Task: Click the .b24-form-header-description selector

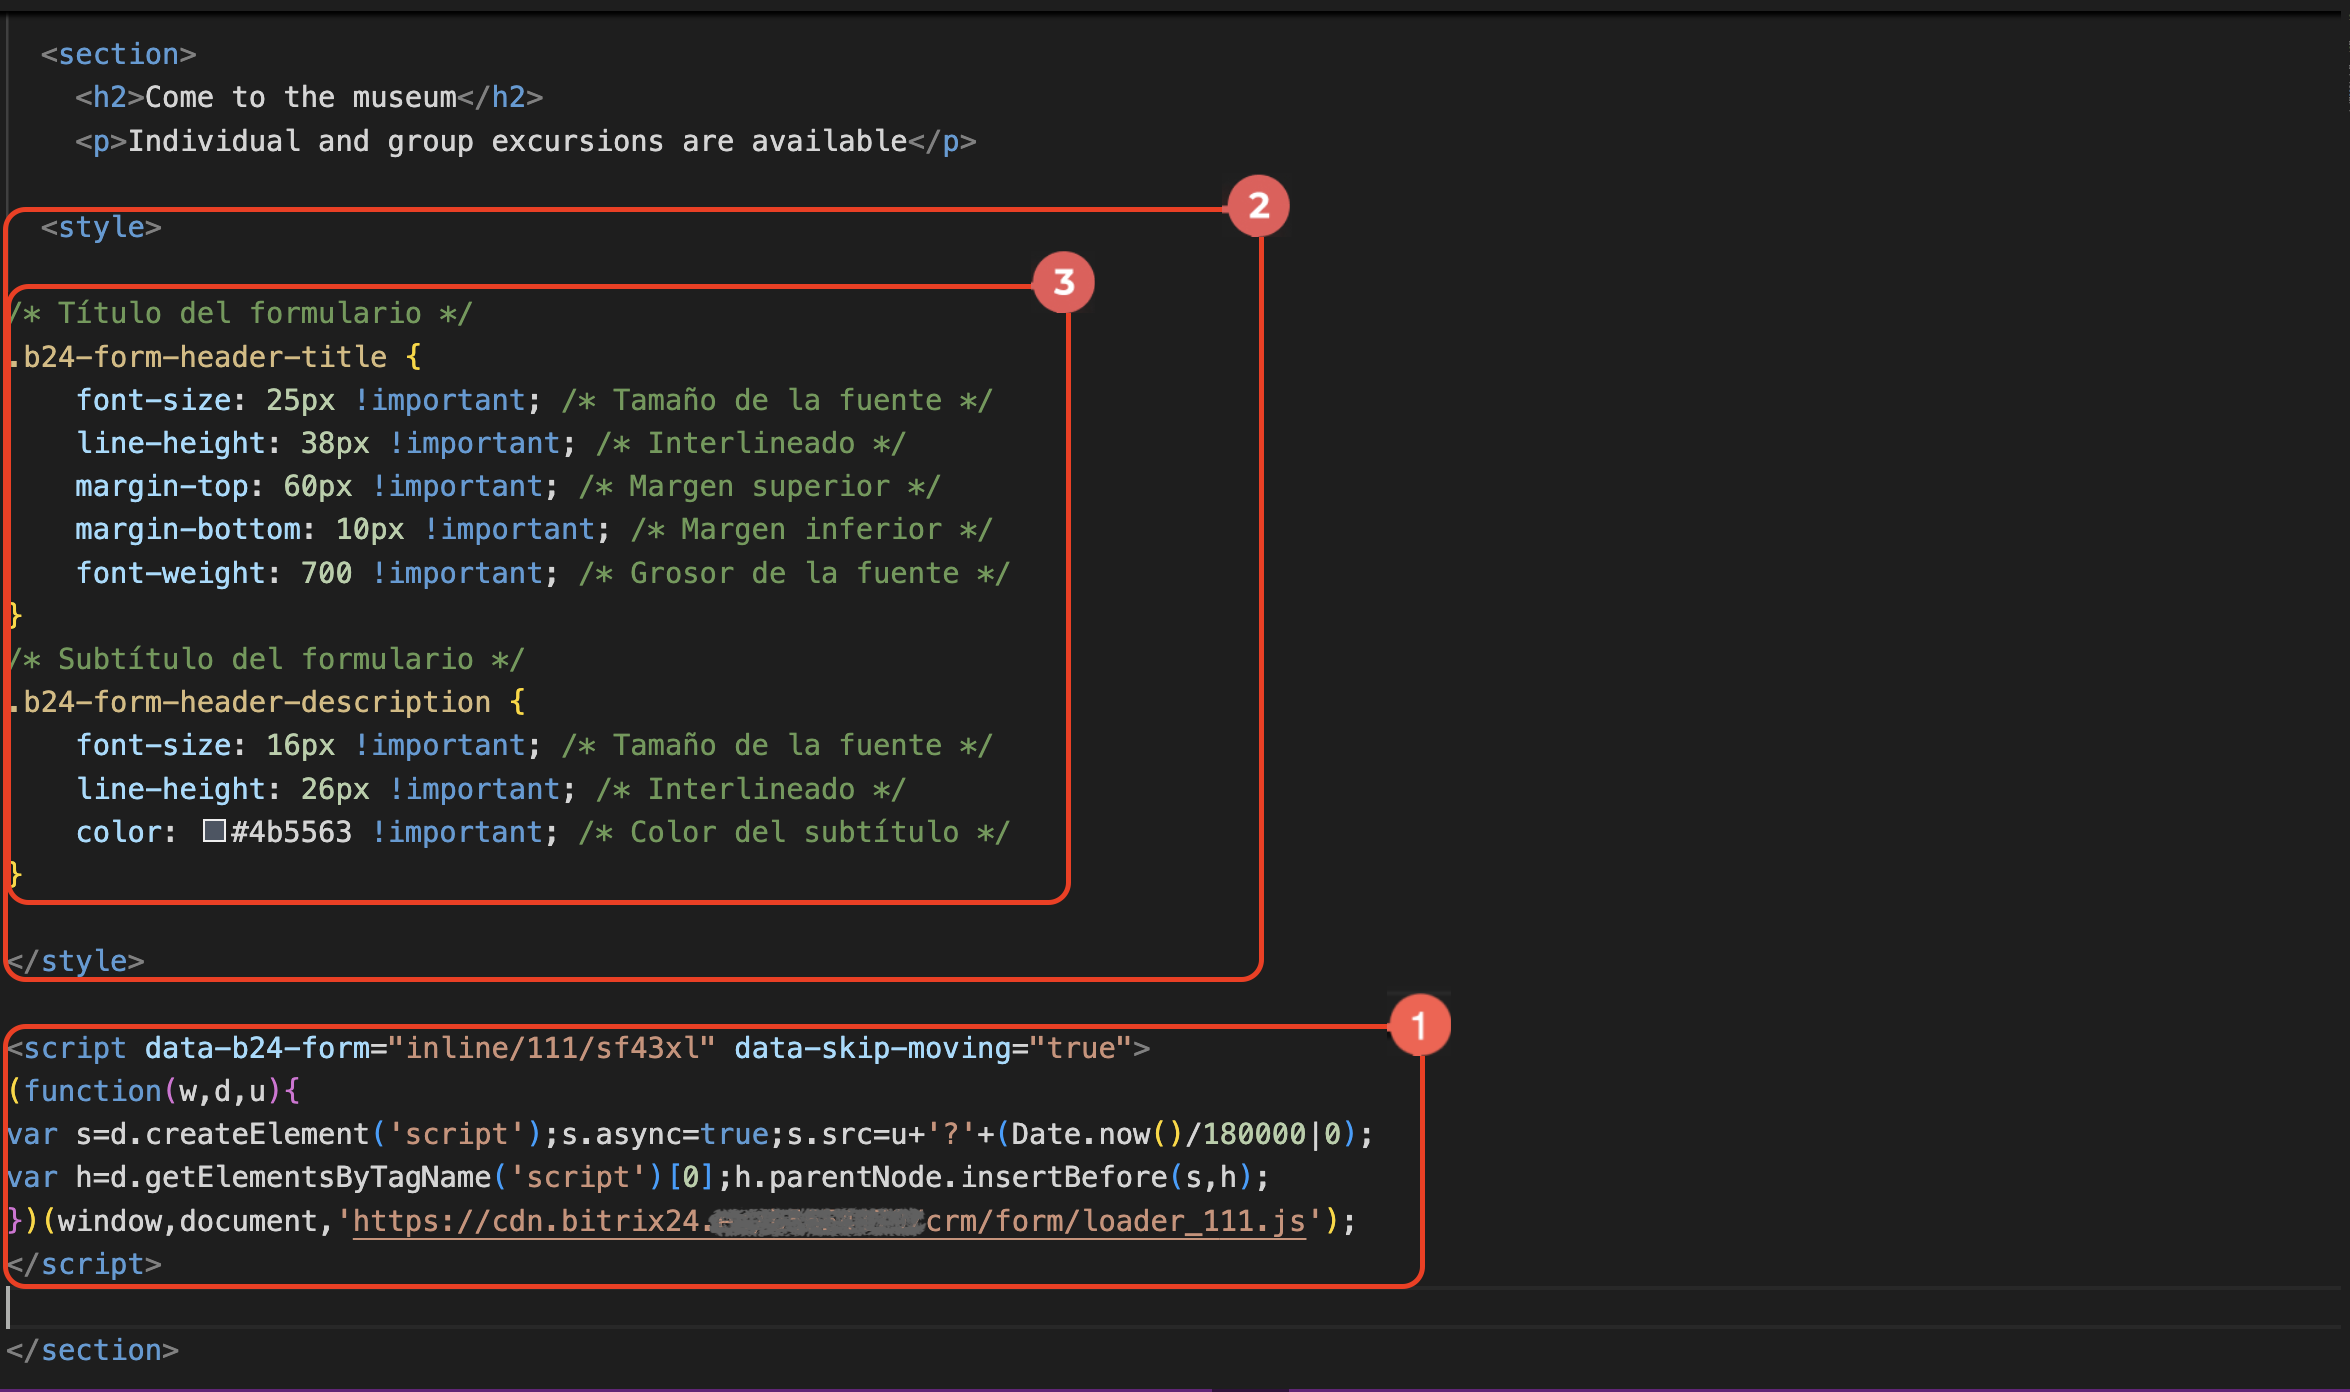Action: pos(250,702)
